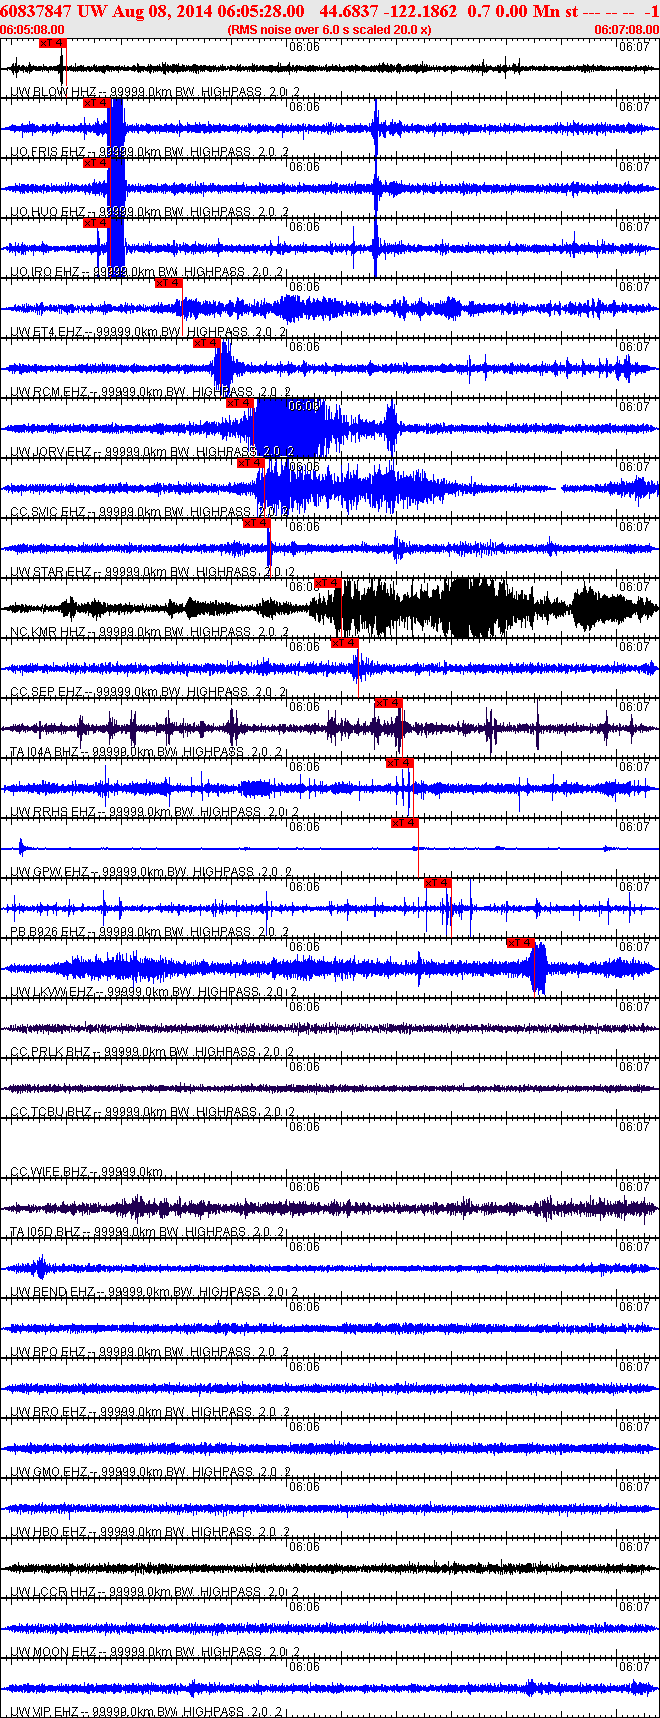
Task: Click the coordinates 44.6837 -122.1862 in header
Action: point(388,11)
